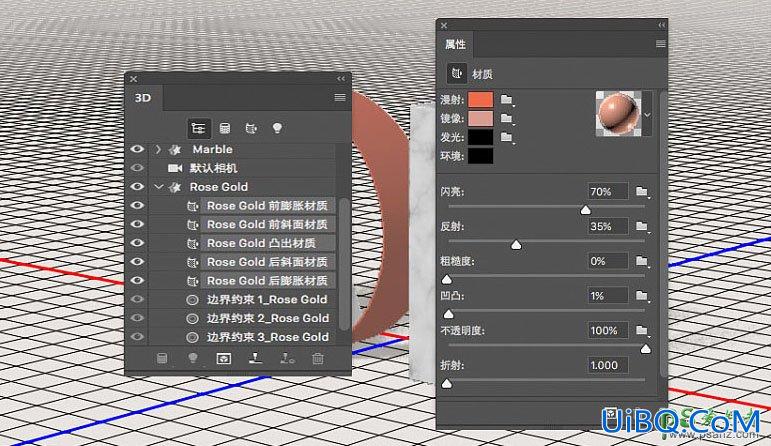Click the 反射 slider handle
Image resolution: width=771 pixels, height=446 pixels.
click(516, 244)
